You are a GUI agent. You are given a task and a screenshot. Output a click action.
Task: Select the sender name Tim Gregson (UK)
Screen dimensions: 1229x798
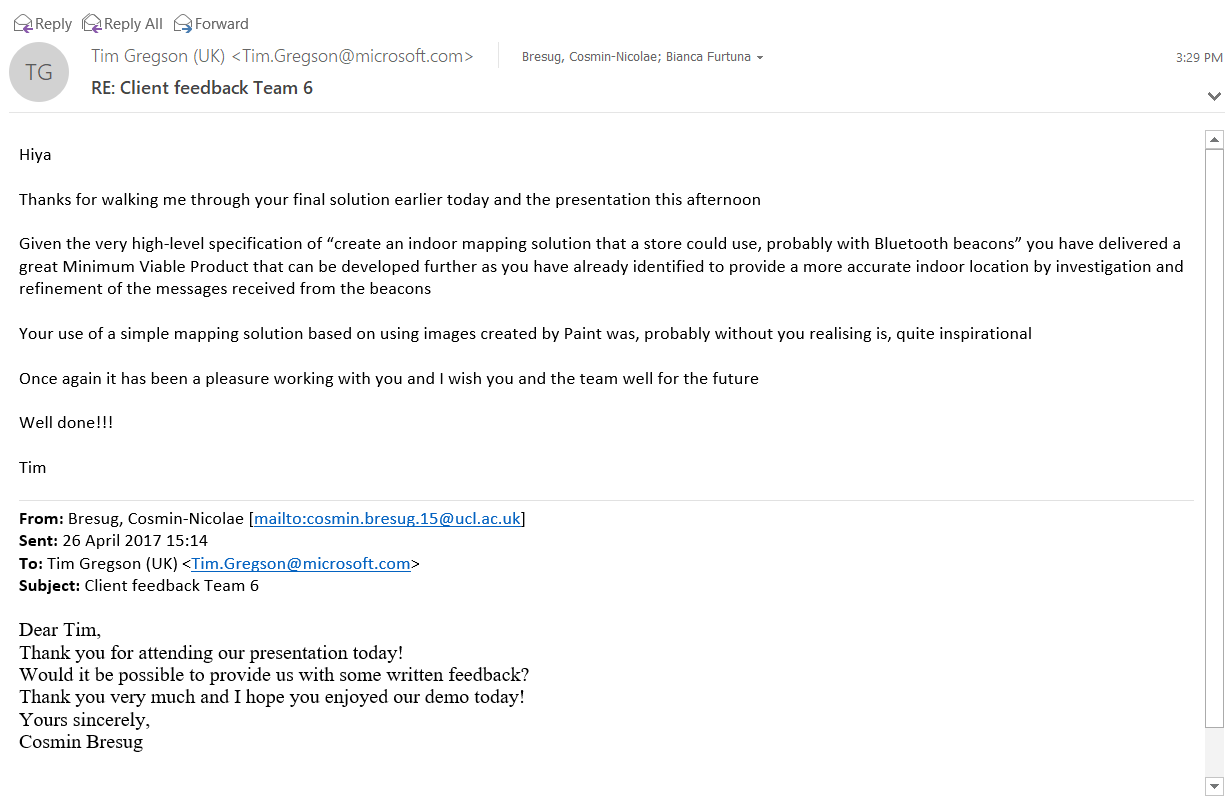pyautogui.click(x=158, y=56)
